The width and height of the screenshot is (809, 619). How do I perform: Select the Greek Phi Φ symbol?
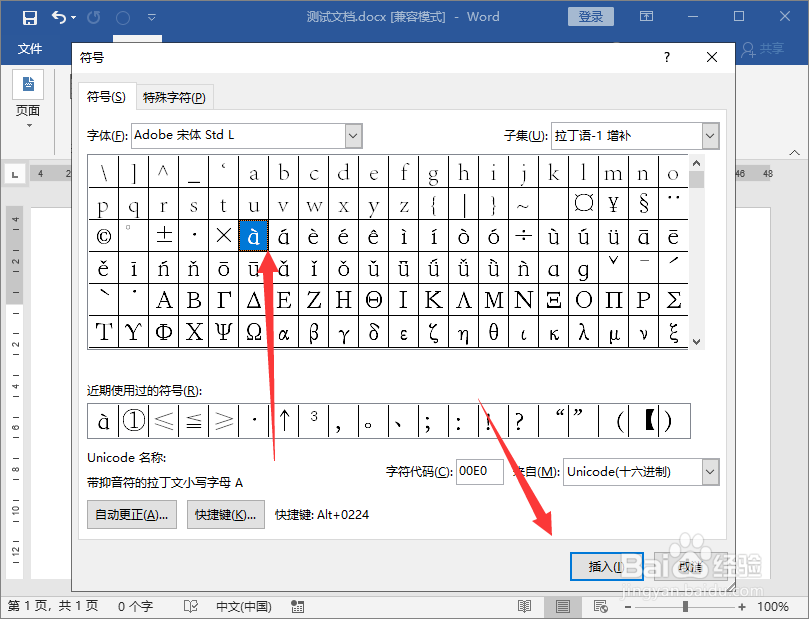(x=164, y=332)
